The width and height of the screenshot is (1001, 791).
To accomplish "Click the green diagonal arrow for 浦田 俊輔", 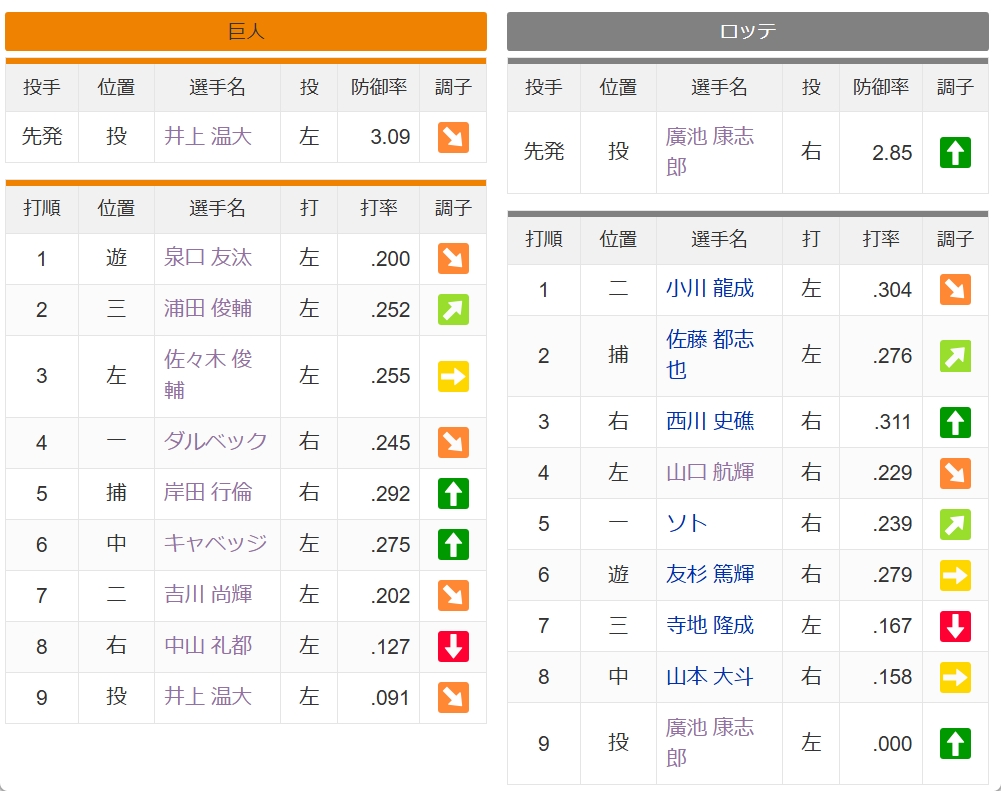I will pyautogui.click(x=453, y=310).
